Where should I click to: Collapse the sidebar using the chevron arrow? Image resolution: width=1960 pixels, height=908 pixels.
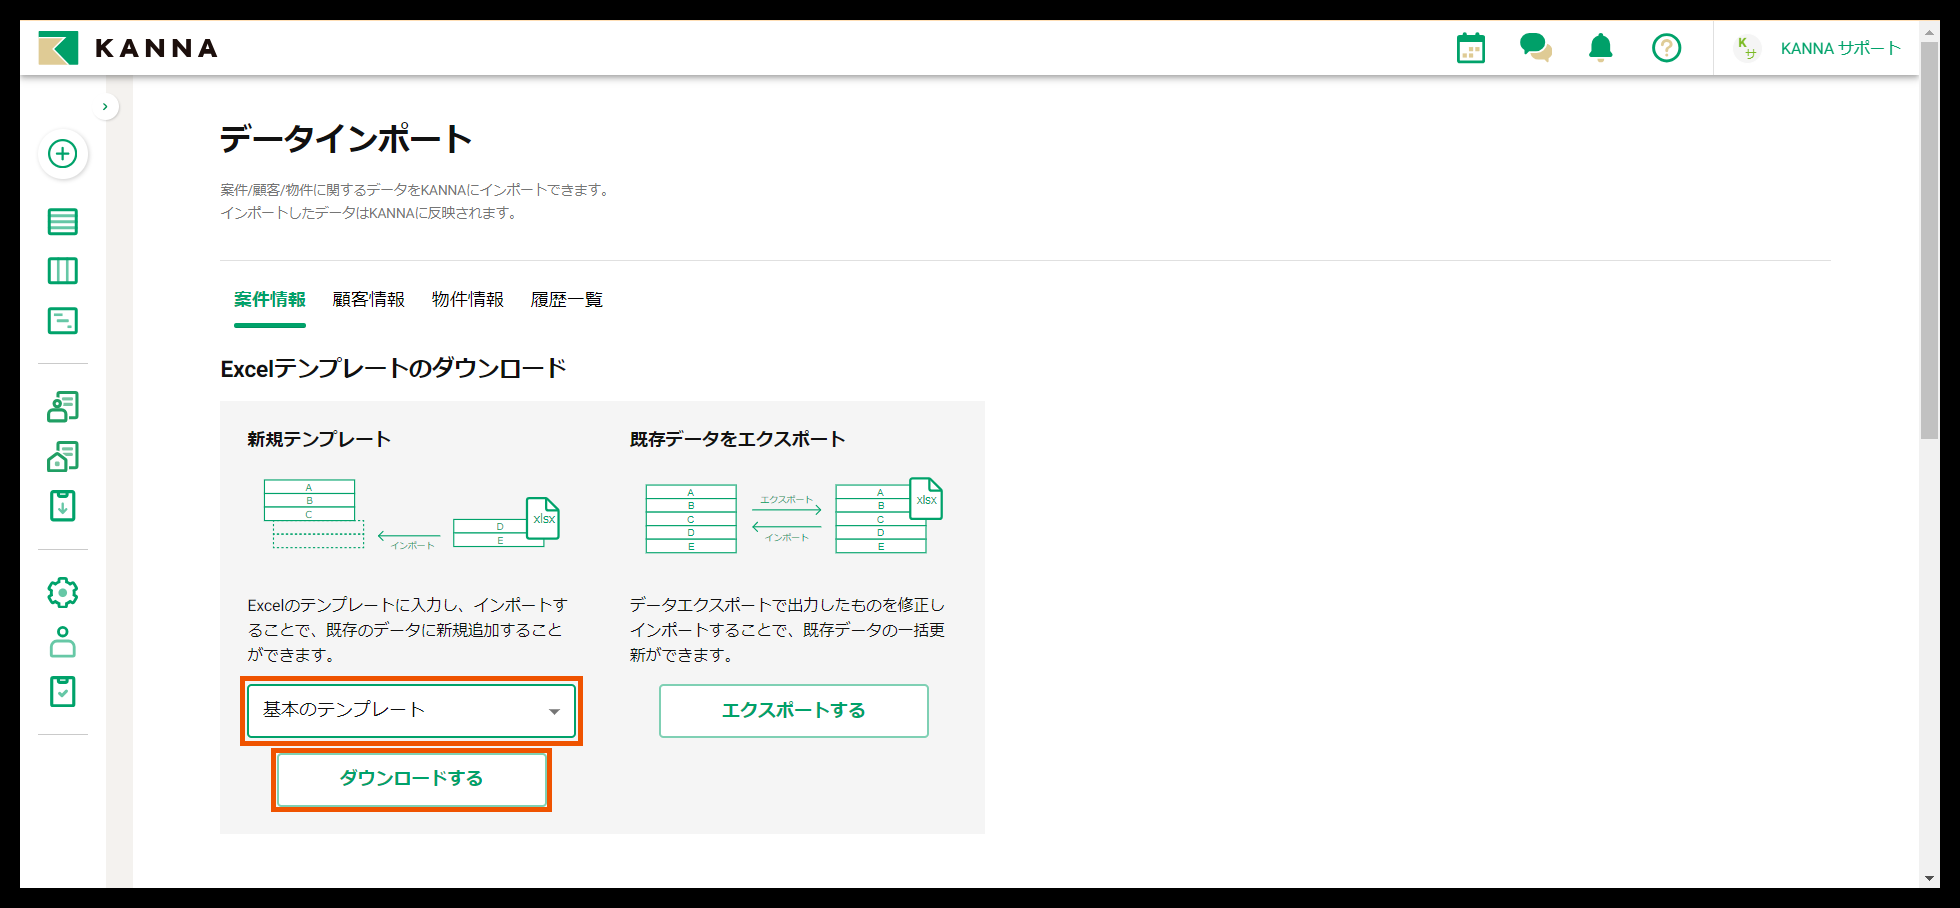tap(106, 105)
